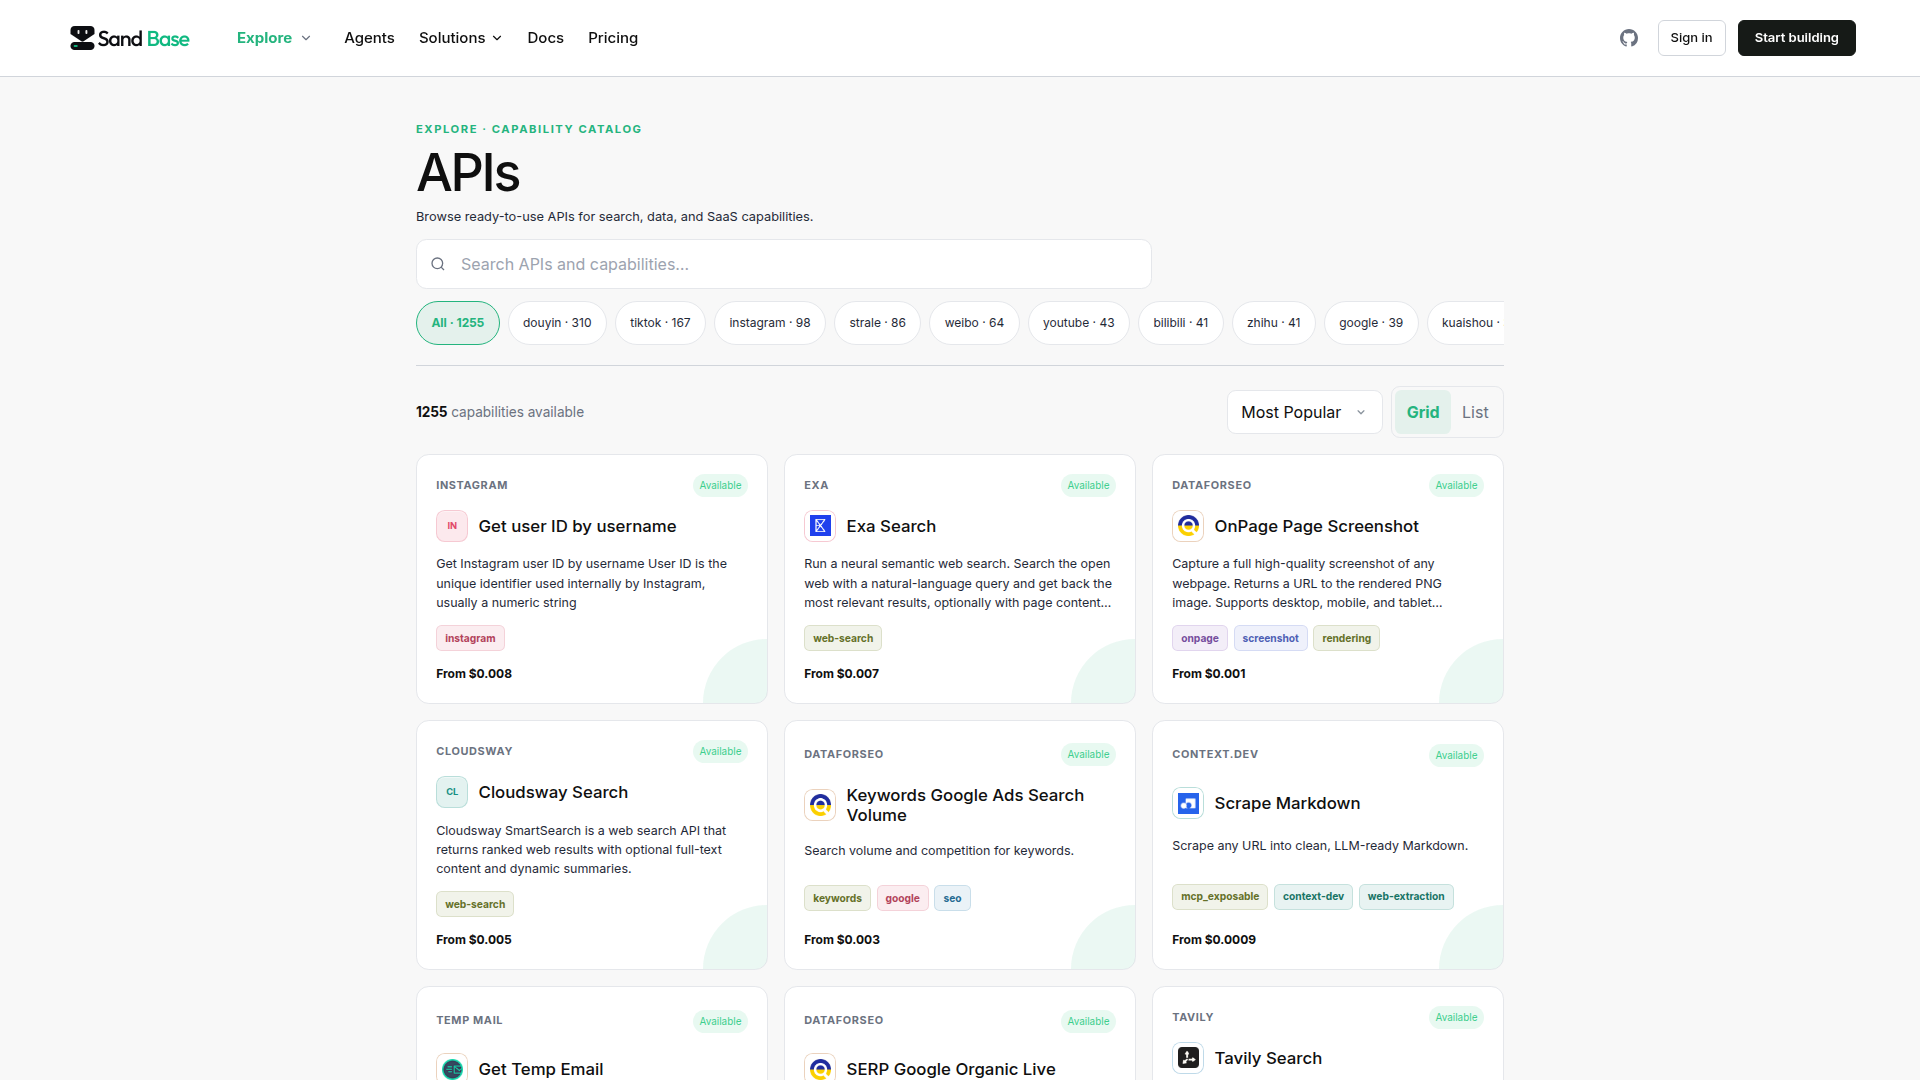Screen dimensions: 1920x1080
Task: Click "1255 capabilities available" text
Action: (x=500, y=412)
